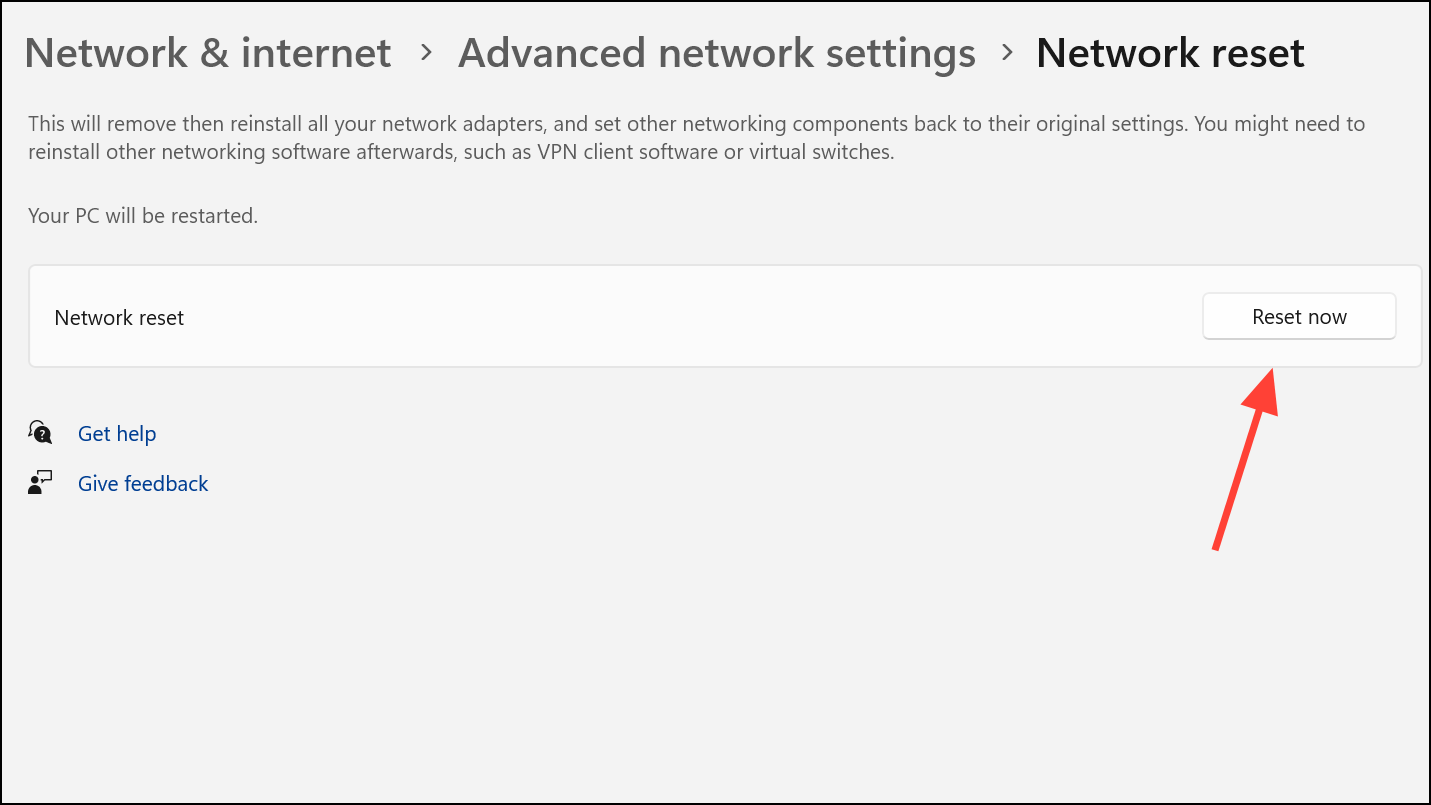Viewport: 1431px width, 805px height.
Task: Click the Get help headset icon
Action: click(40, 433)
